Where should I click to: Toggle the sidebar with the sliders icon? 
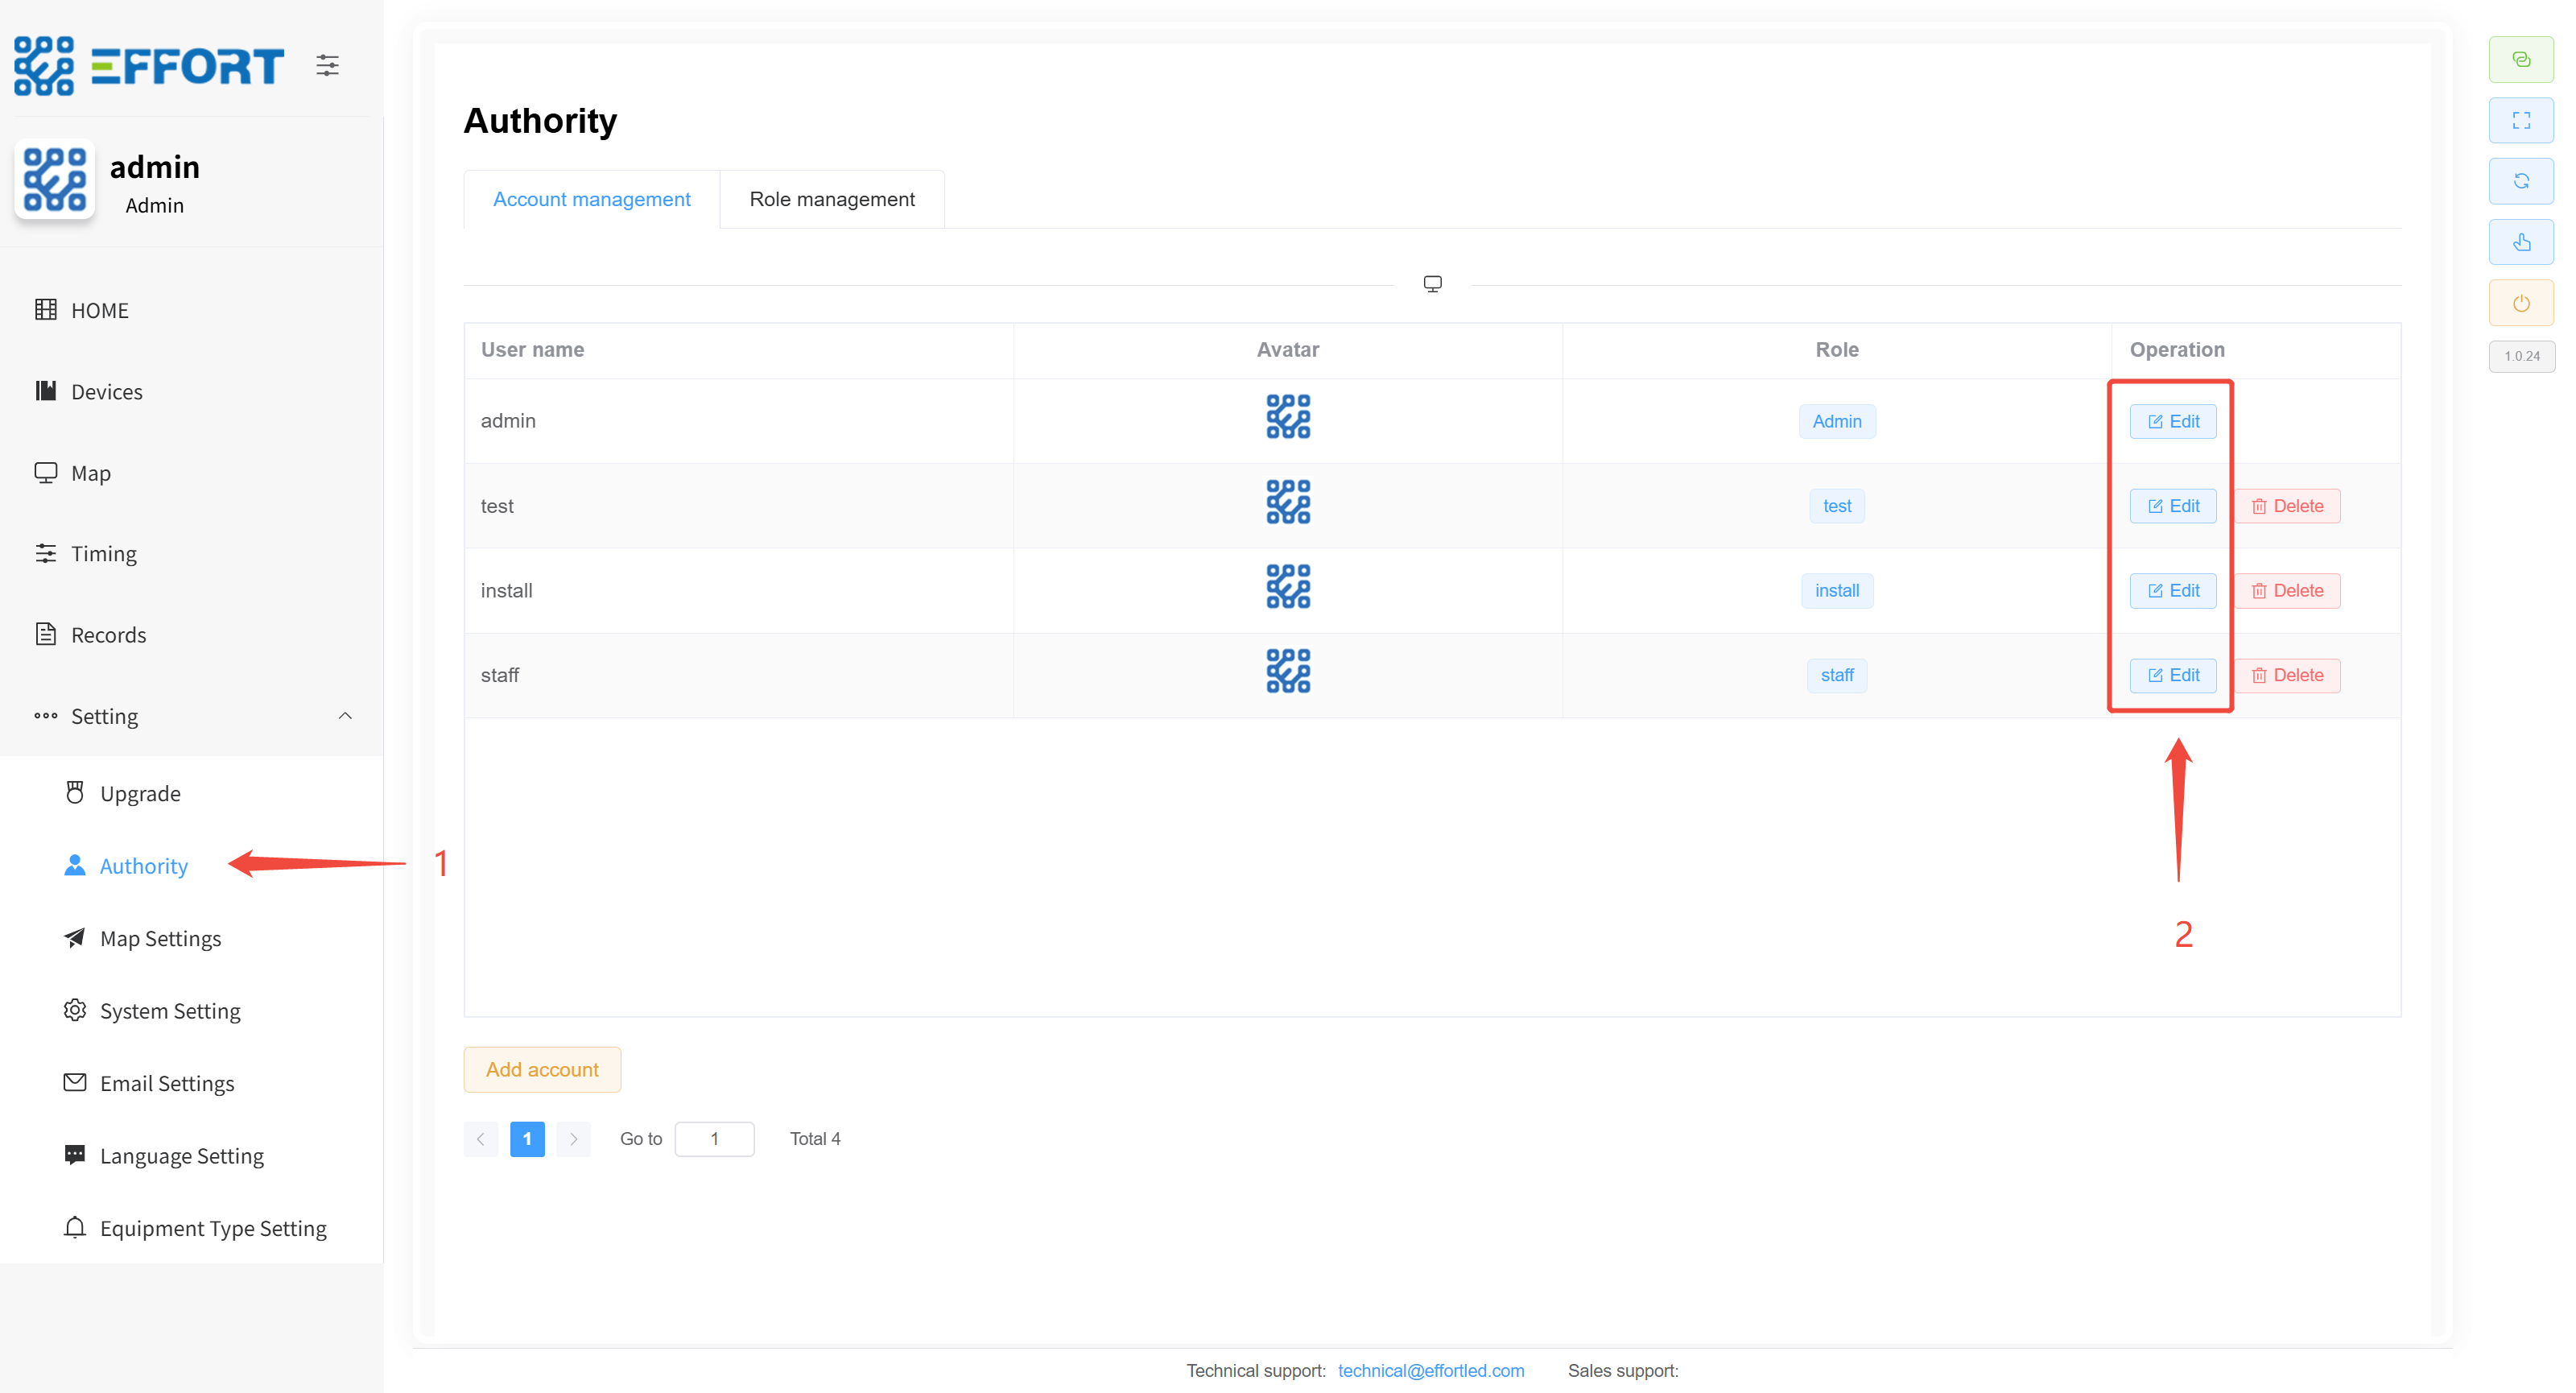point(327,66)
